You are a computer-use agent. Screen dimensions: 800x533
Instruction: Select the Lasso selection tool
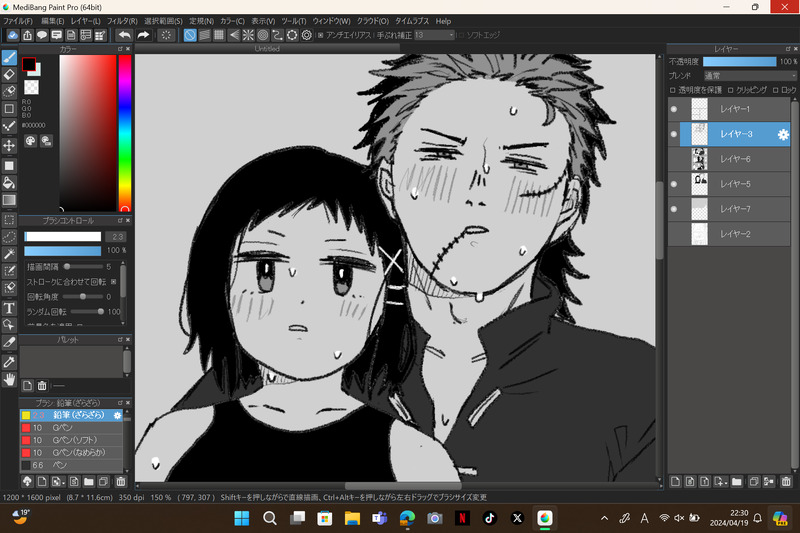(9, 237)
